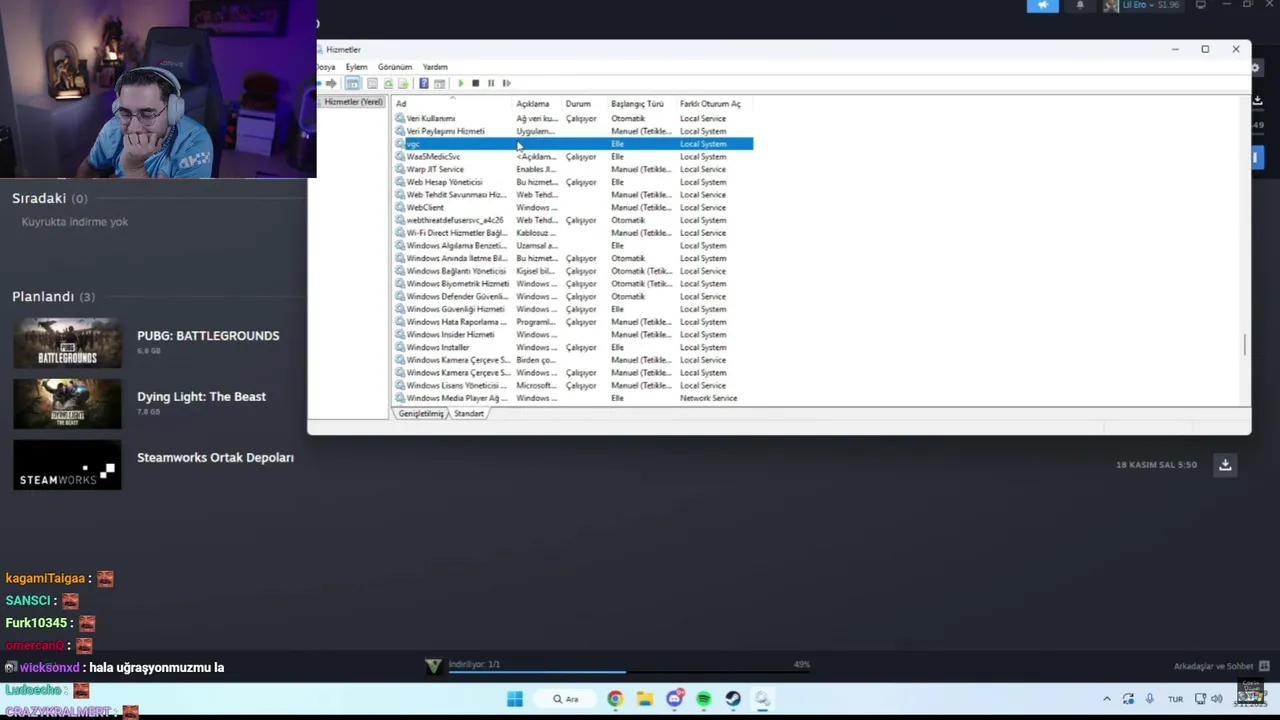Open Steam Big Picture mode icon
This screenshot has height=720, width=1280.
[x=1201, y=5]
